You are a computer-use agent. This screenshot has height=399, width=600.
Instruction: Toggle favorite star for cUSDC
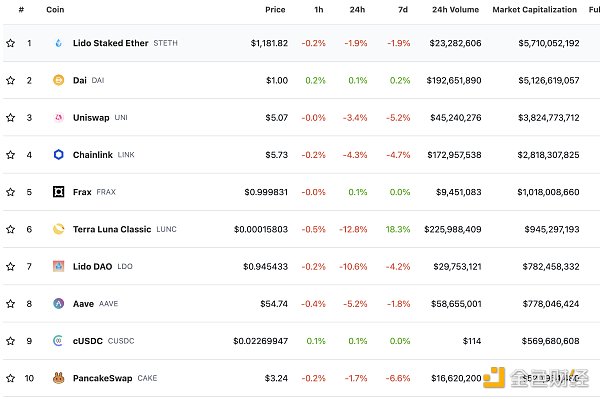coord(11,341)
